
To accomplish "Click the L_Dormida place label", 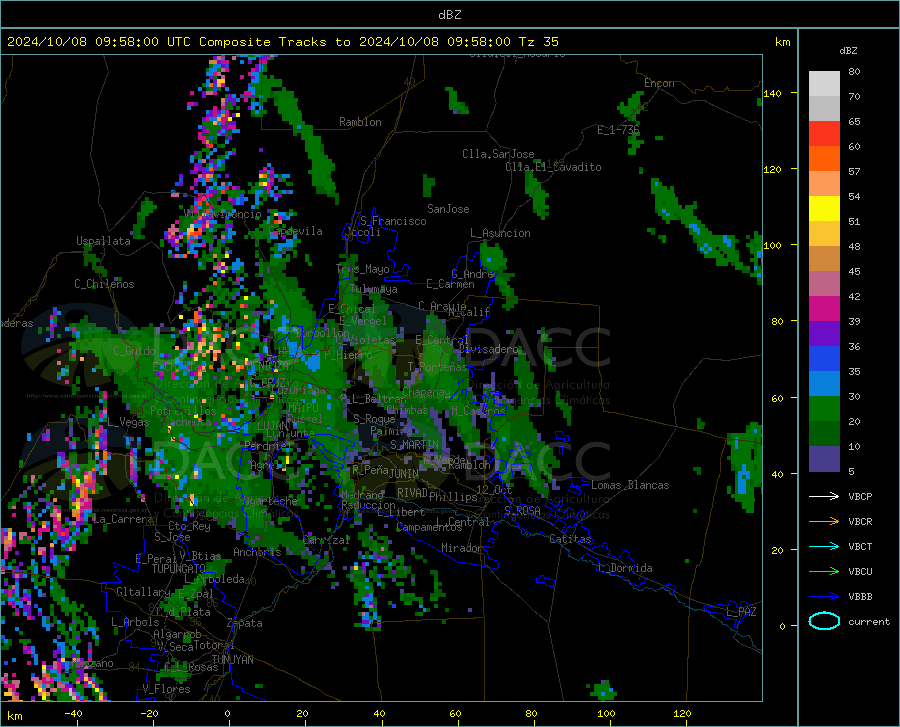I will tap(624, 568).
